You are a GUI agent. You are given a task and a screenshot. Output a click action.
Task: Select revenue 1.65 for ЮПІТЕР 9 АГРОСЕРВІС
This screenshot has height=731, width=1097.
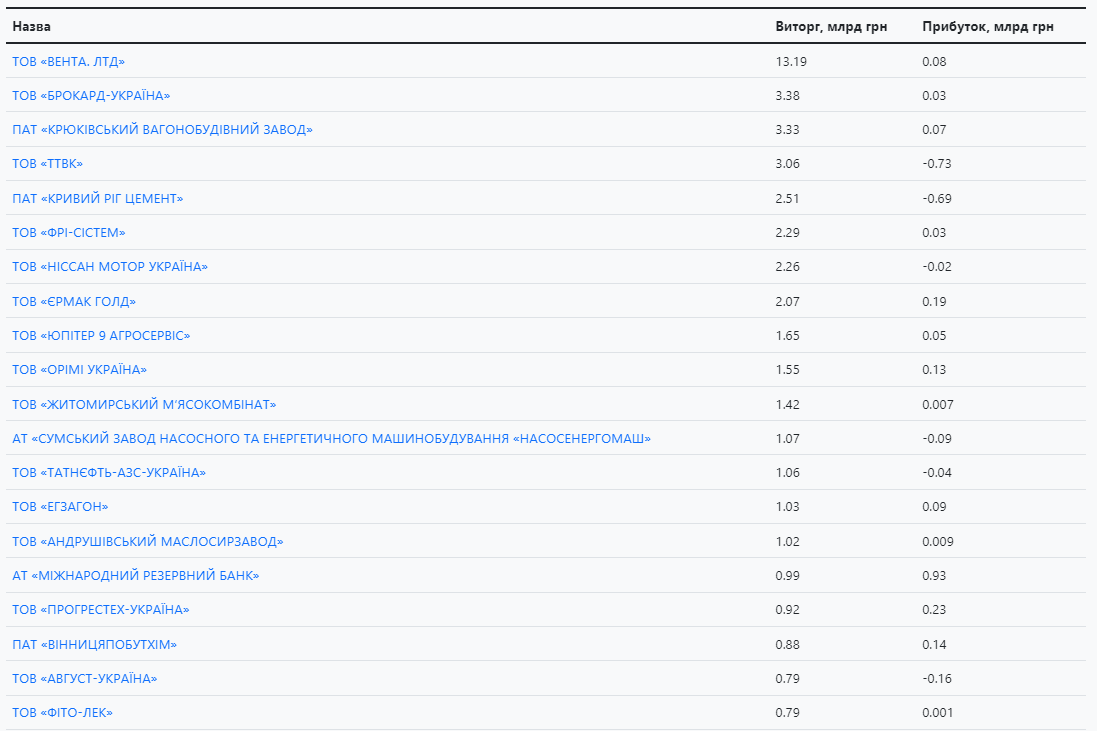pyautogui.click(x=788, y=336)
